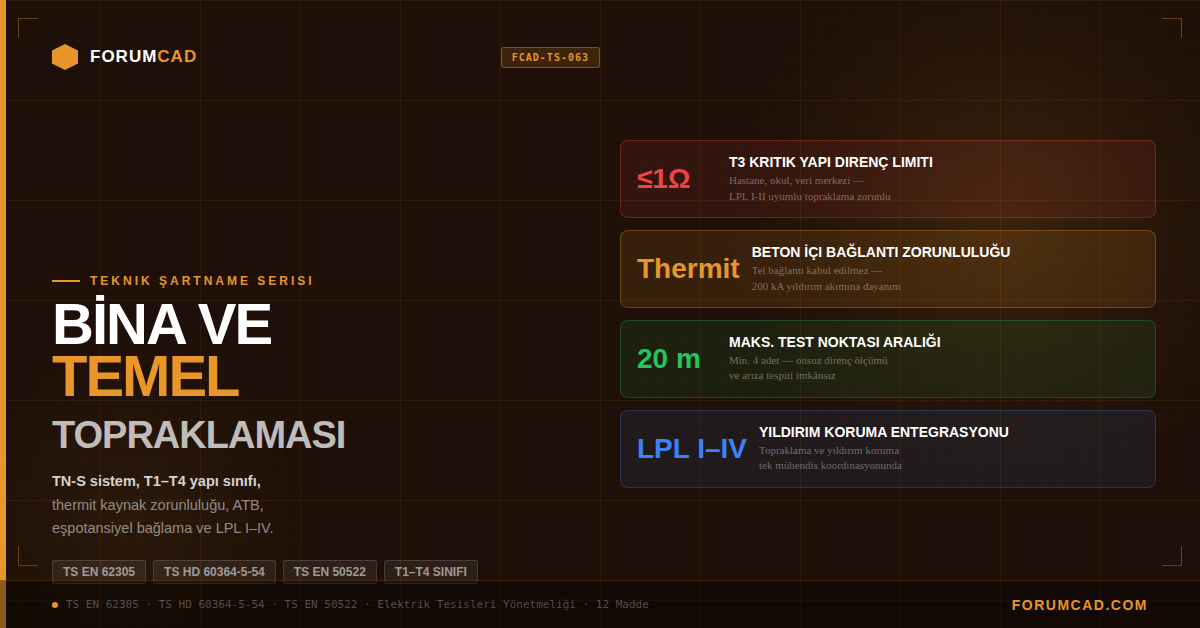1200x628 pixels.
Task: Click the blue LPL I–IV label
Action: coord(692,449)
